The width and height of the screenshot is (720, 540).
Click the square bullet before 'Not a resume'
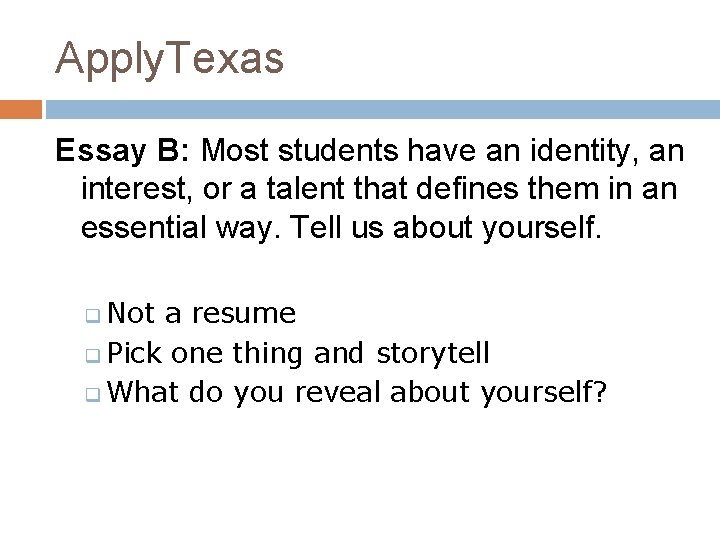click(93, 315)
